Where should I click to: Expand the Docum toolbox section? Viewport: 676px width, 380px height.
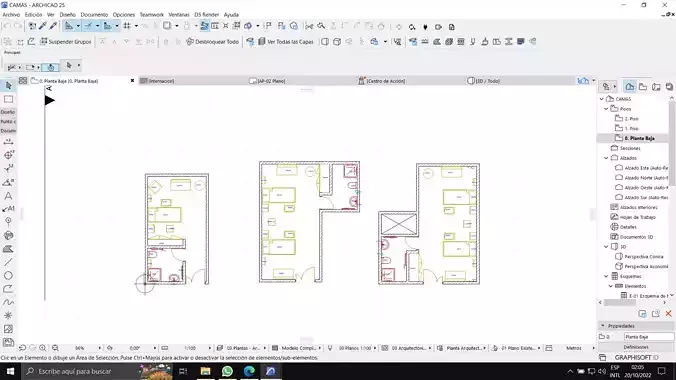pyautogui.click(x=8, y=131)
